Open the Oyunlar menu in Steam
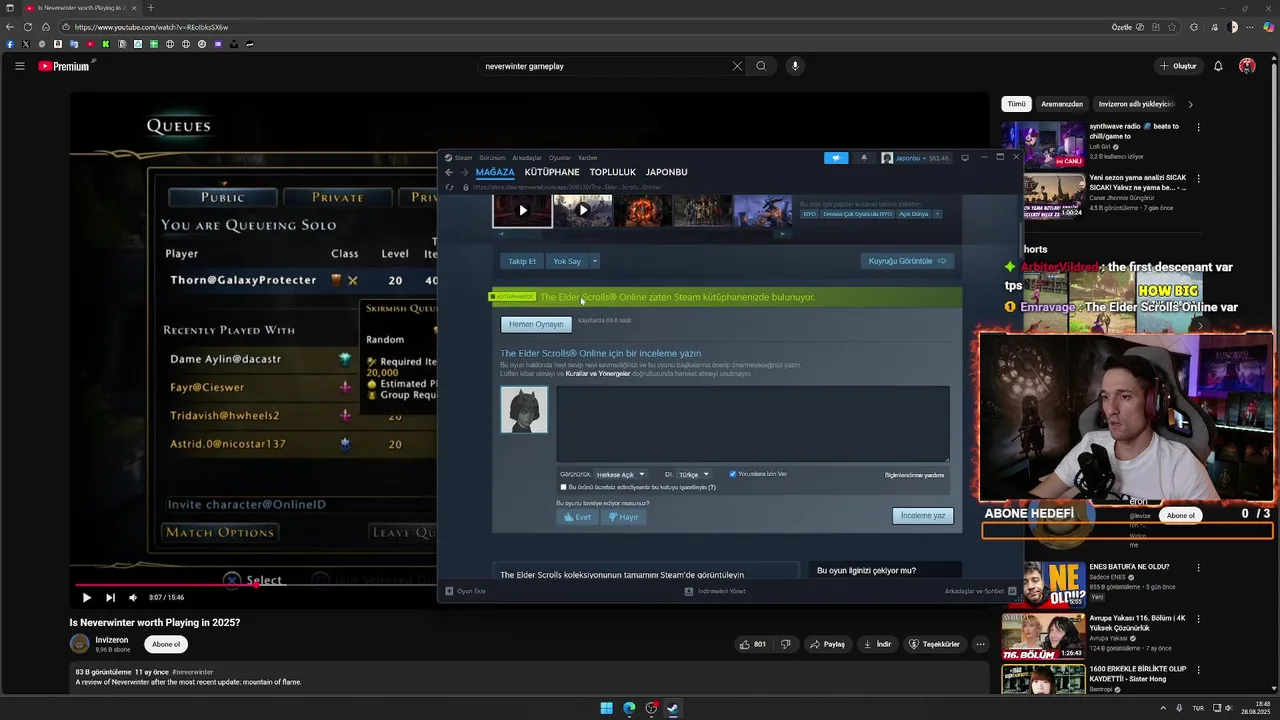Screen dimensions: 1280x720 click(560, 158)
